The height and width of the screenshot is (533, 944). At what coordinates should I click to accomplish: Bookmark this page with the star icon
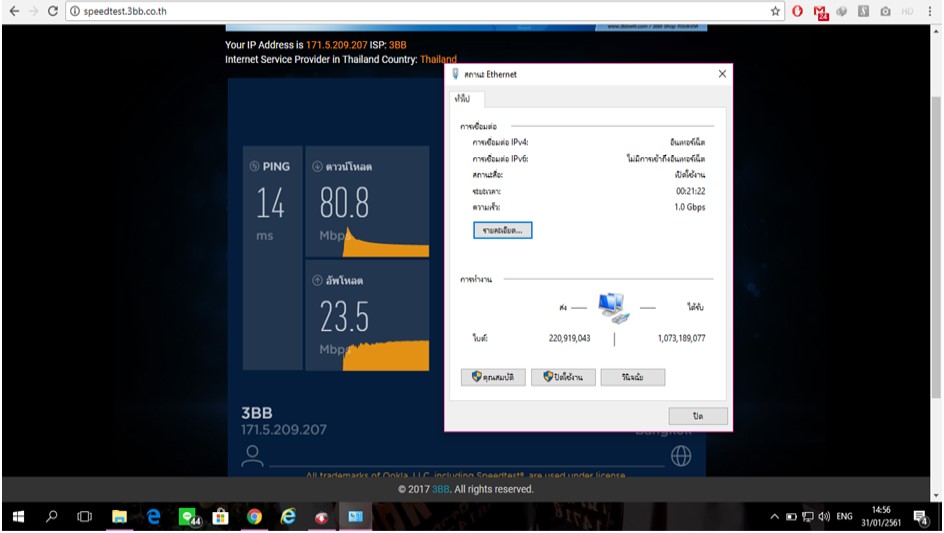tap(775, 11)
